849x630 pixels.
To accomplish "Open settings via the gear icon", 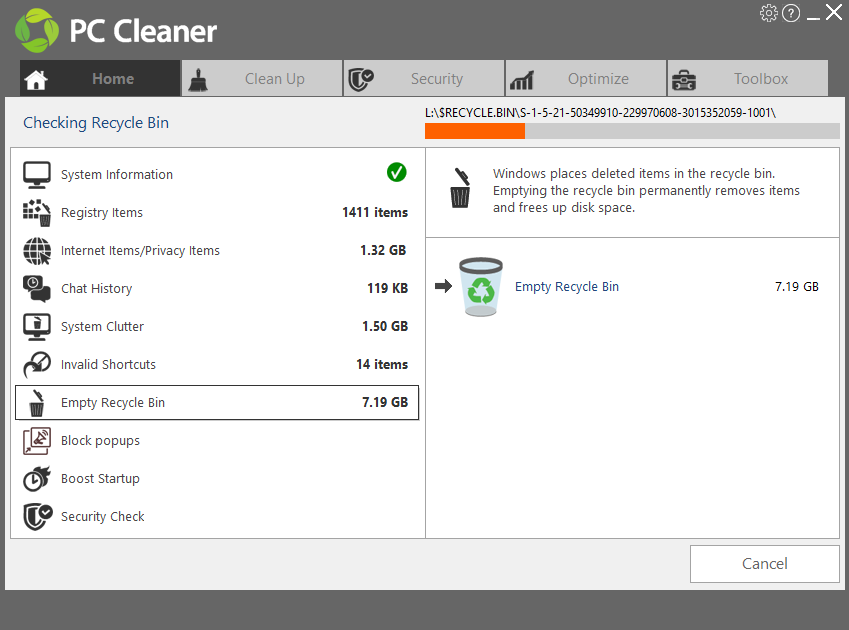I will click(769, 13).
